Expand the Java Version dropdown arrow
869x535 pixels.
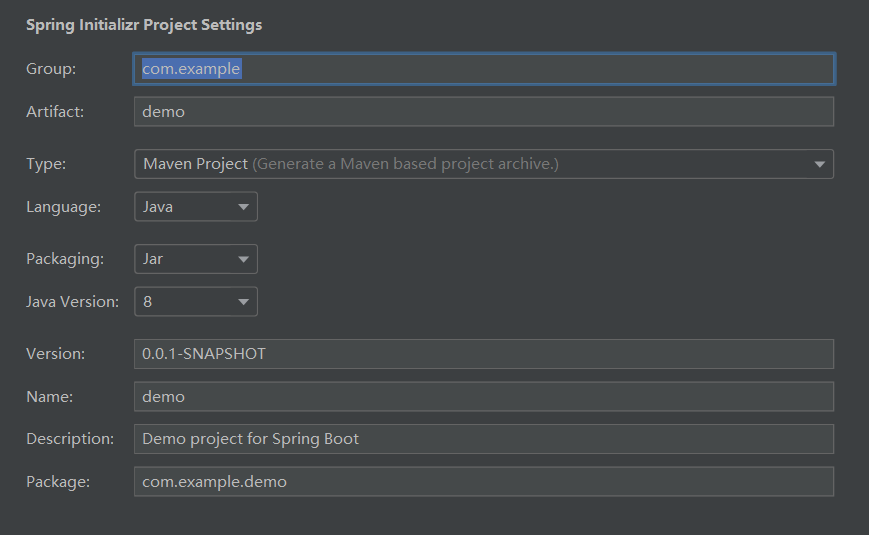point(243,301)
